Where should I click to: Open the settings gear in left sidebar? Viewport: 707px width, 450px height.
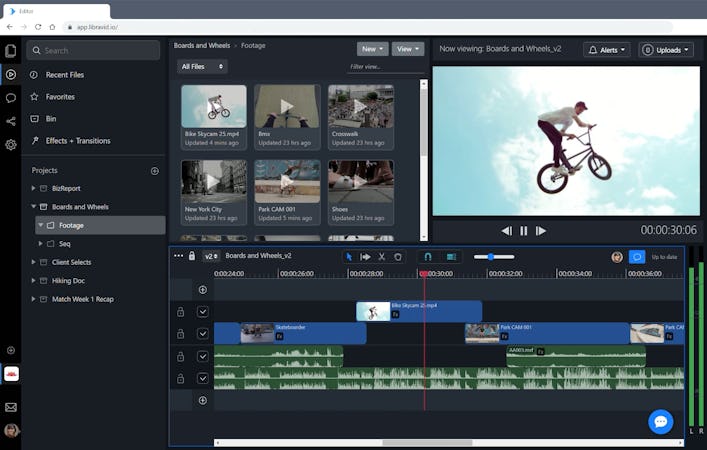click(10, 145)
